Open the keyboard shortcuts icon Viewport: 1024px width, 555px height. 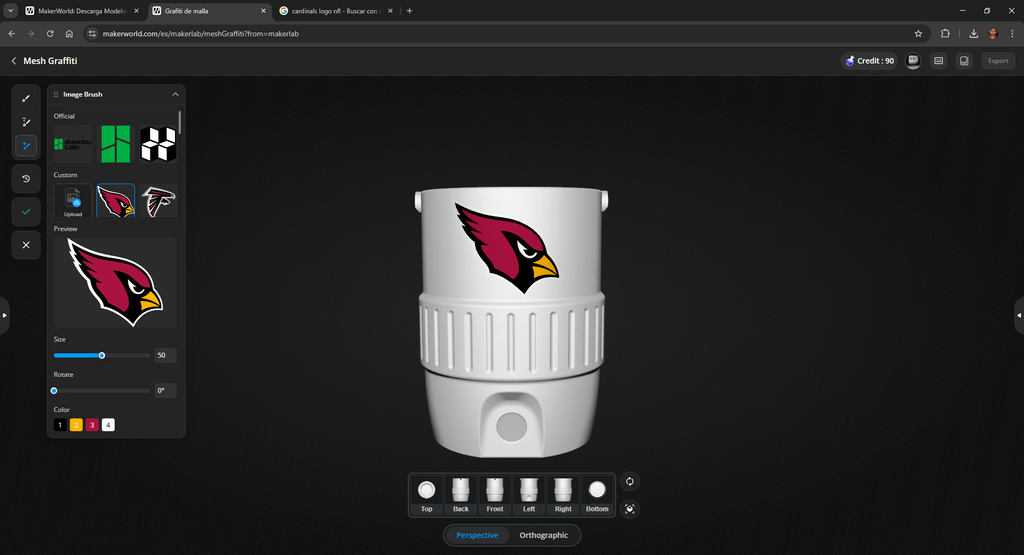tap(938, 61)
